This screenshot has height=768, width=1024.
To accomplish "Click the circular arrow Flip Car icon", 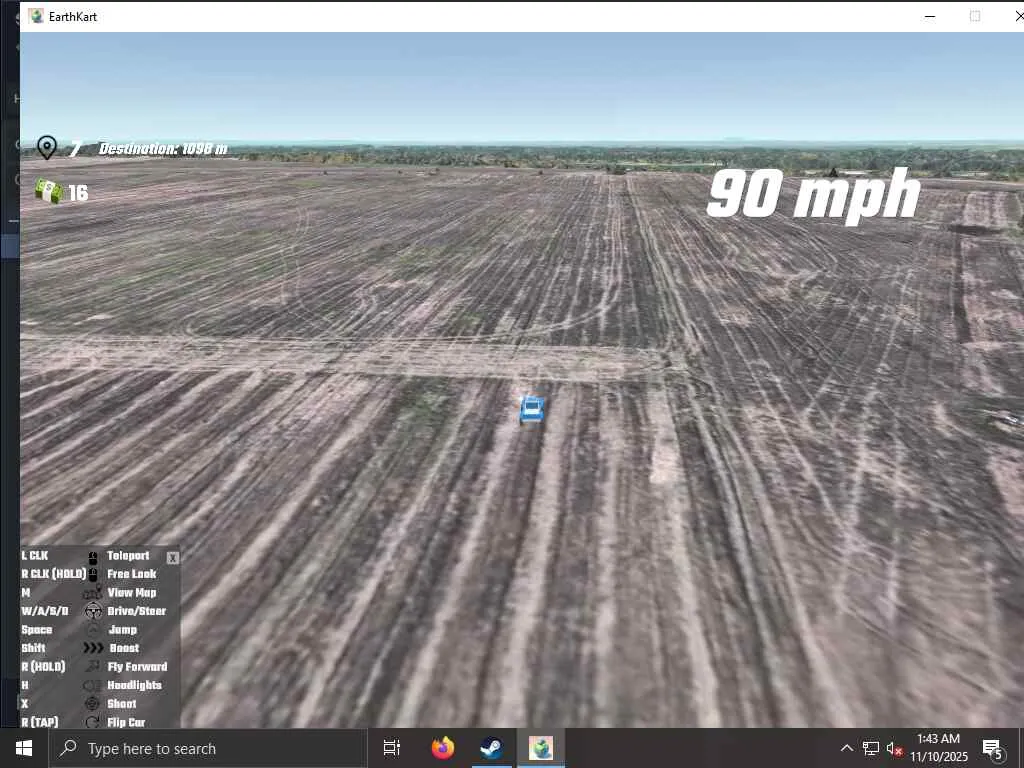I will coord(93,722).
